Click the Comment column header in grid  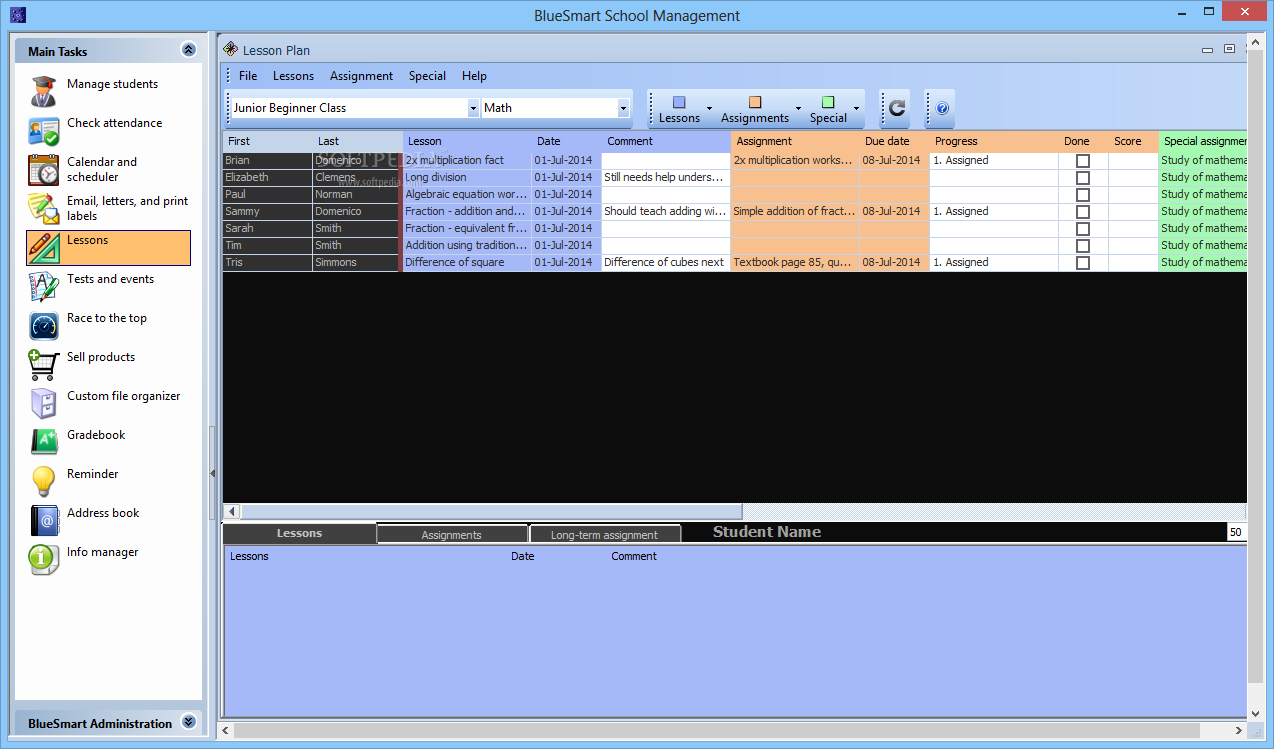pos(666,141)
